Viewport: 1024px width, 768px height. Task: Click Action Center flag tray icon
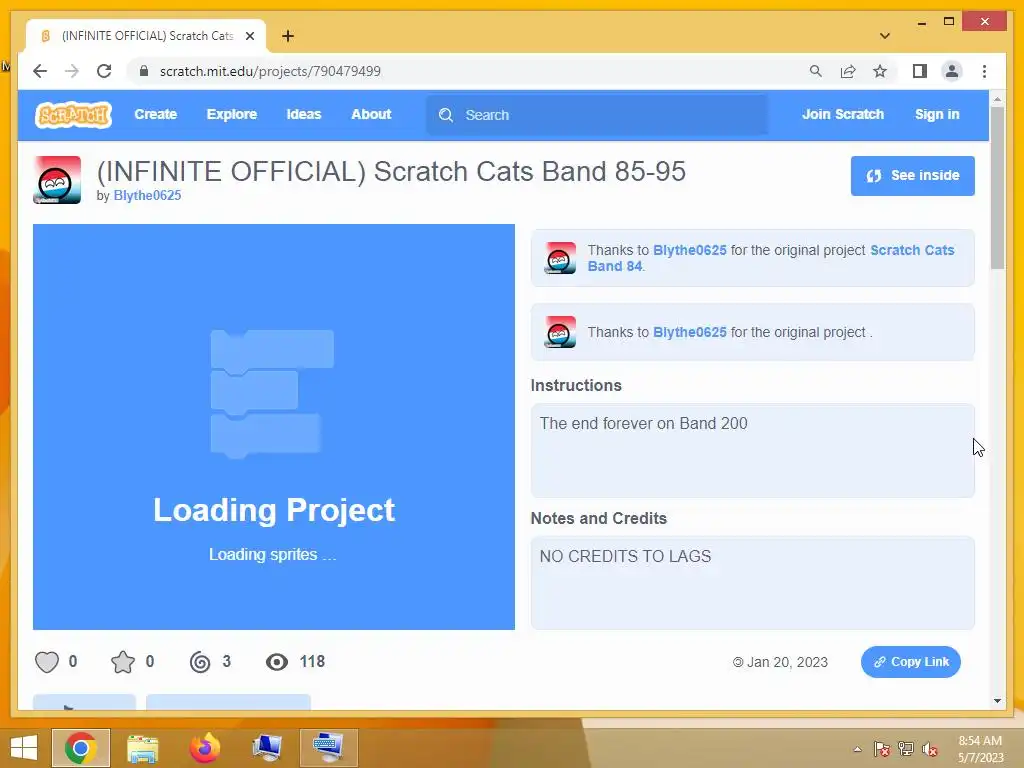pos(881,749)
